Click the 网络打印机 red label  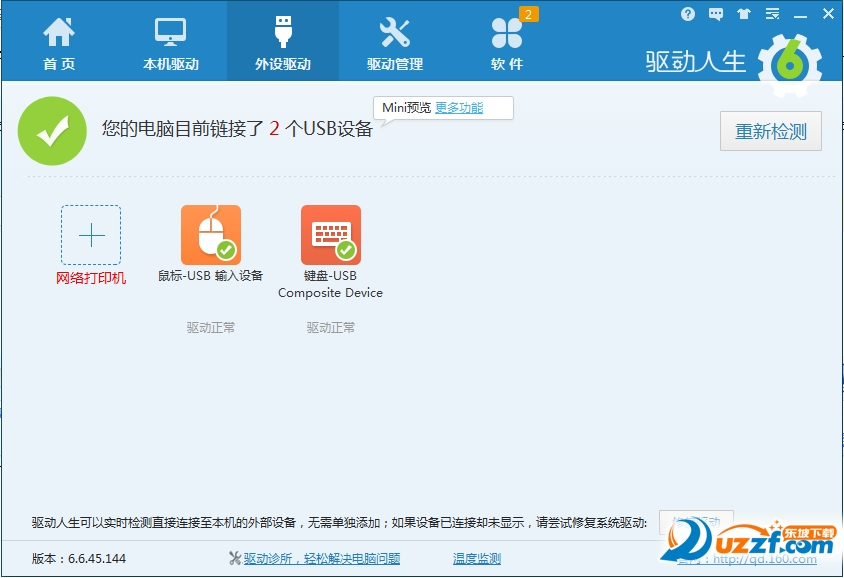tap(91, 277)
